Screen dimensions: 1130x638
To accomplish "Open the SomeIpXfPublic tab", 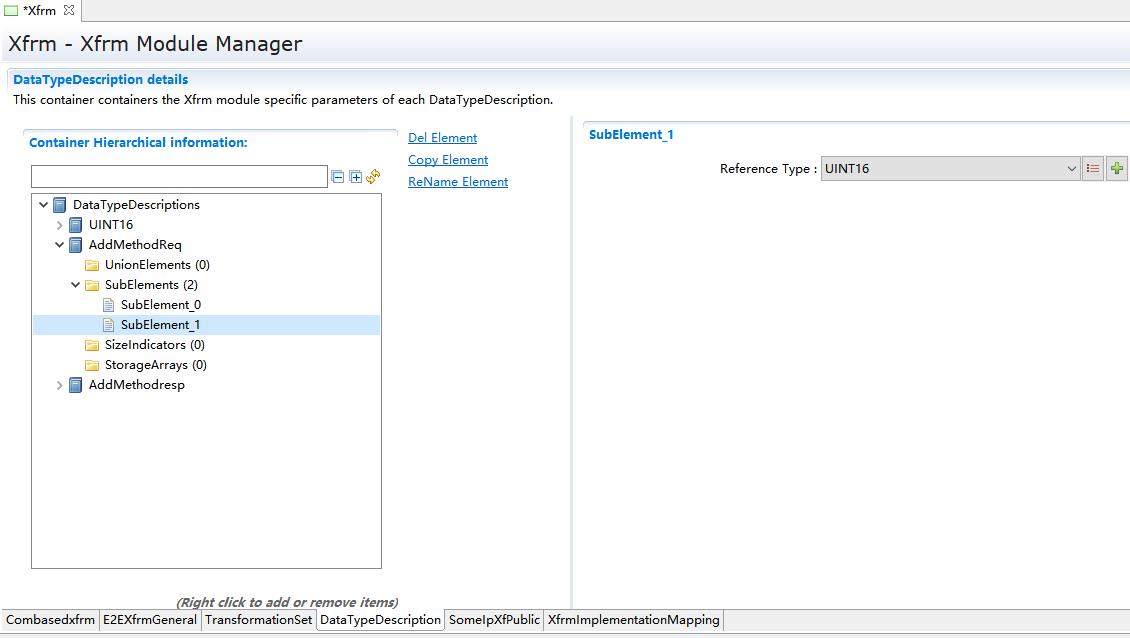I will click(494, 620).
